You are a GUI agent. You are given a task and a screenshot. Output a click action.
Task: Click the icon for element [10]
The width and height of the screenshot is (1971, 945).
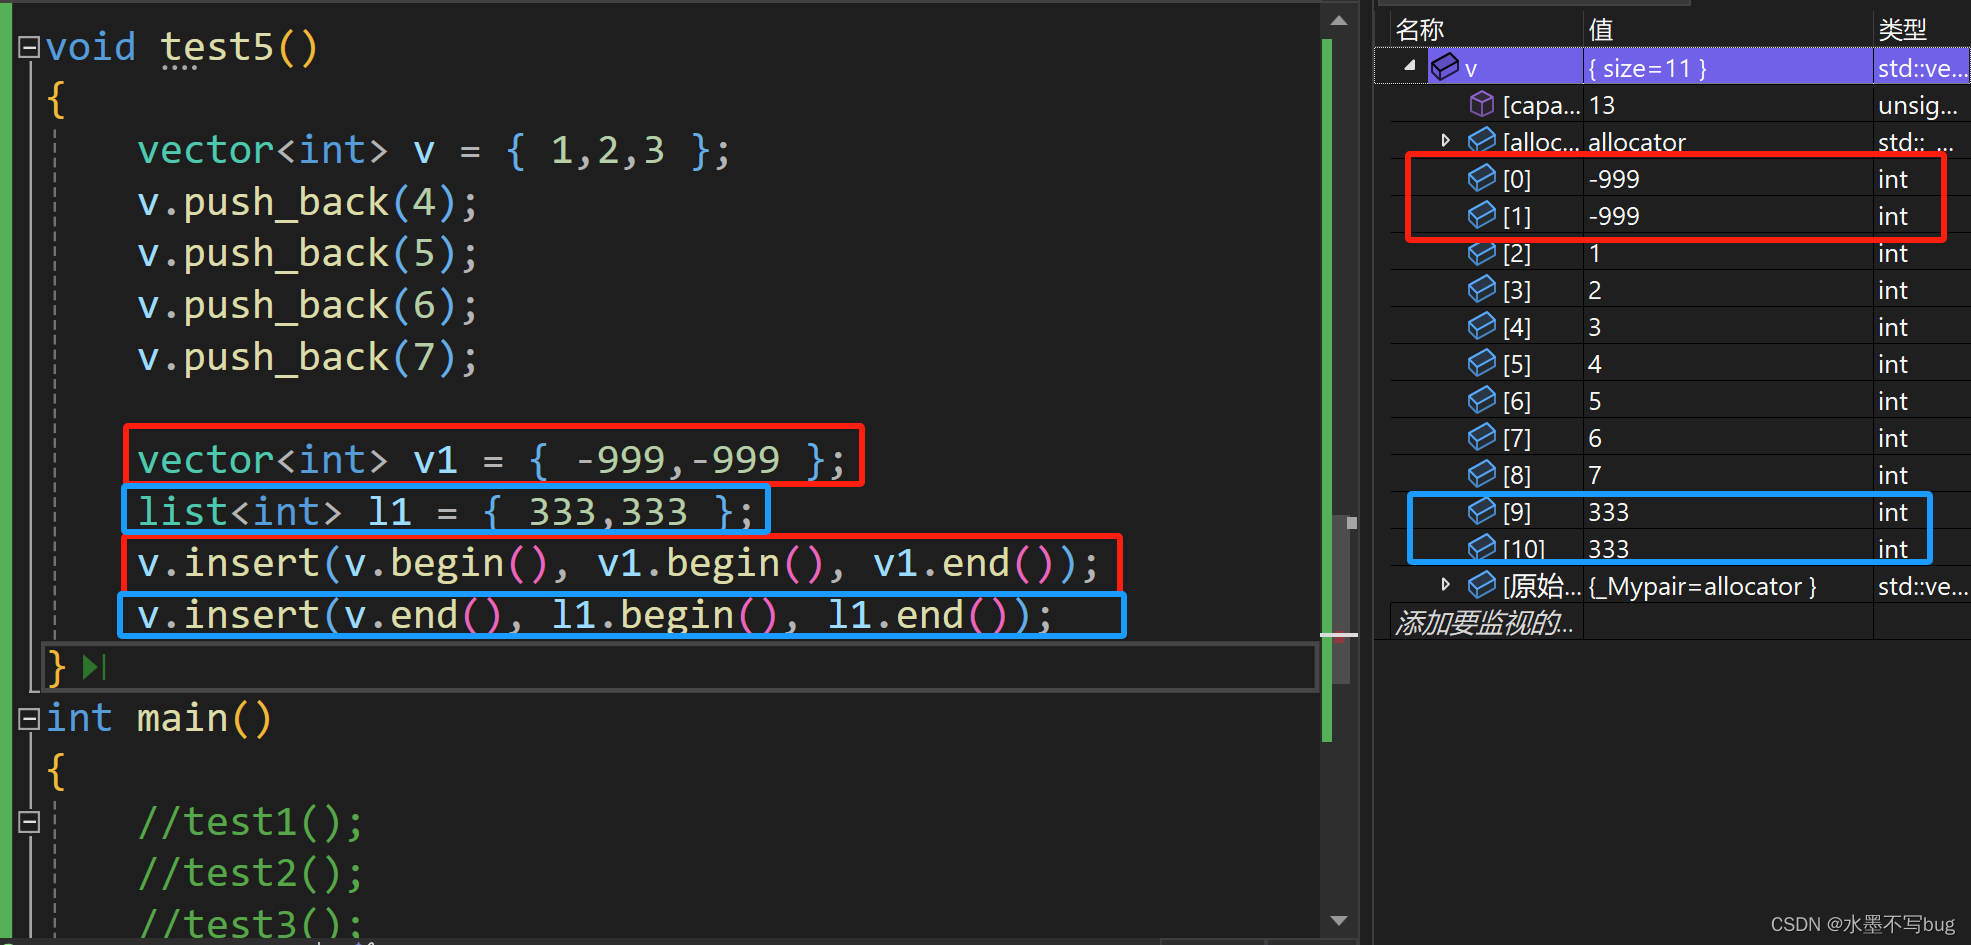pos(1481,548)
